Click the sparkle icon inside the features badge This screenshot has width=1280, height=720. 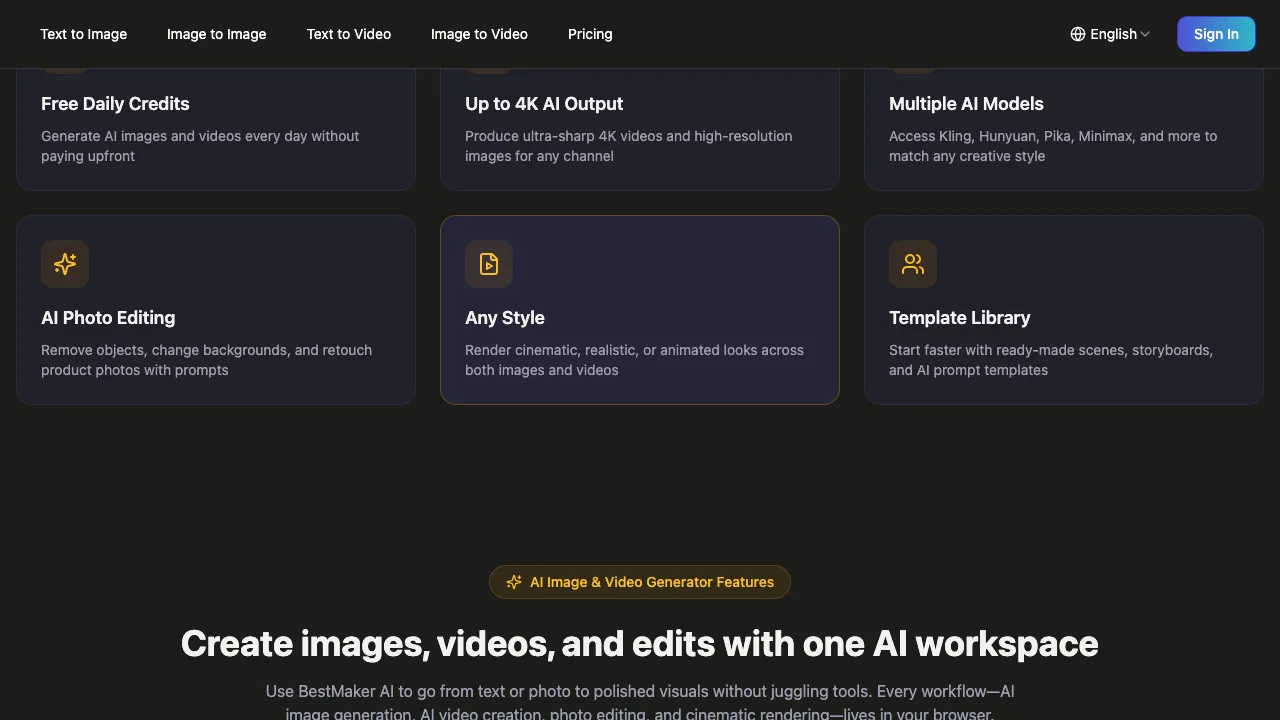tap(514, 581)
